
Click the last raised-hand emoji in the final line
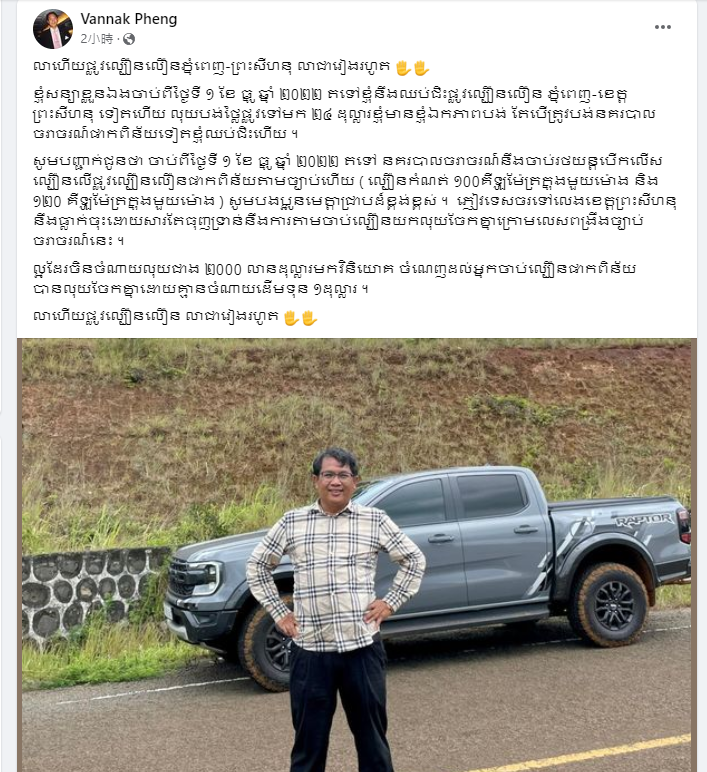[310, 318]
